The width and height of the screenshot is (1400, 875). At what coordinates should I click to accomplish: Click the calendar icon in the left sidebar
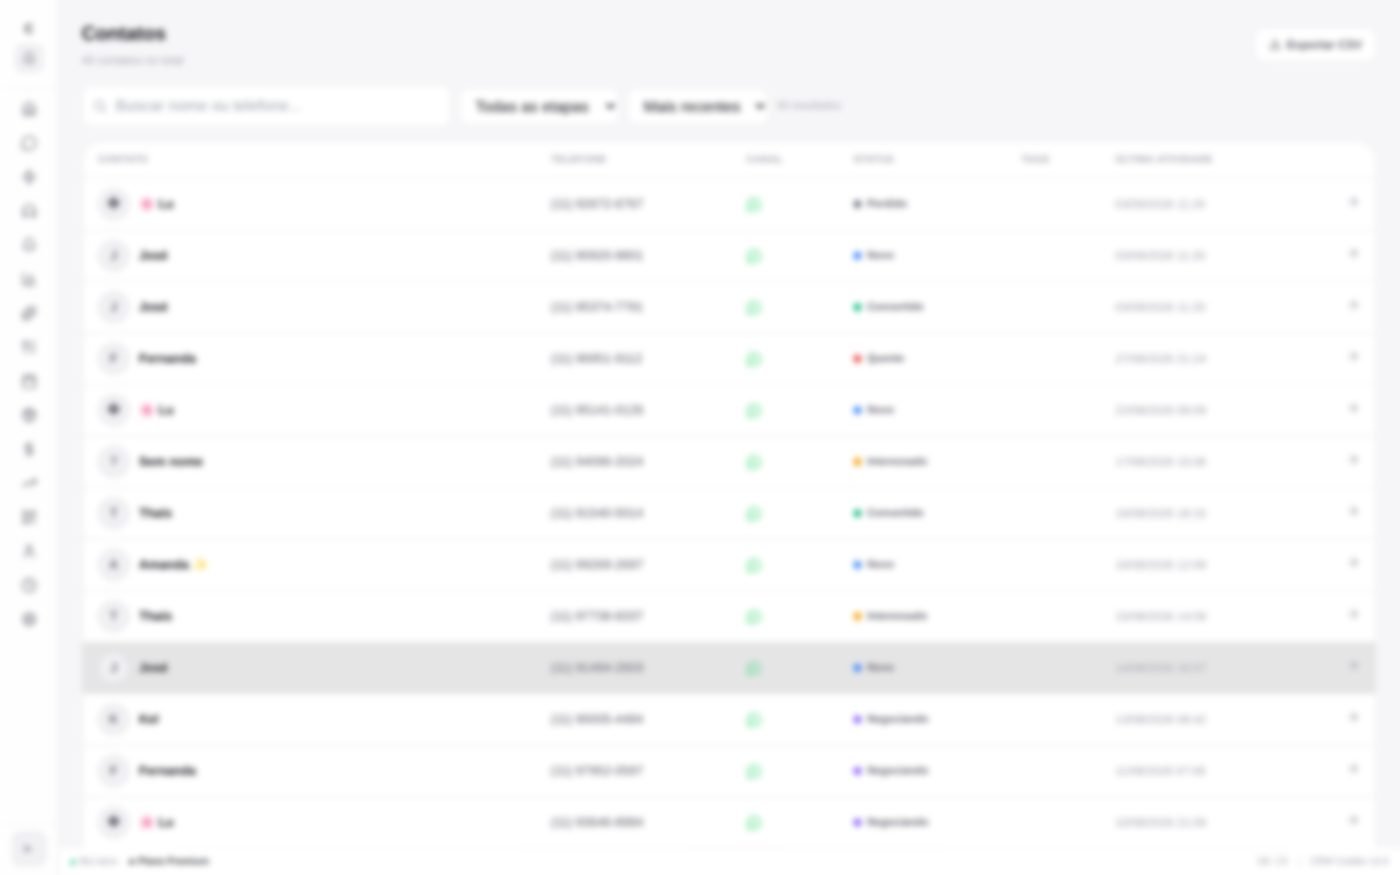[29, 381]
